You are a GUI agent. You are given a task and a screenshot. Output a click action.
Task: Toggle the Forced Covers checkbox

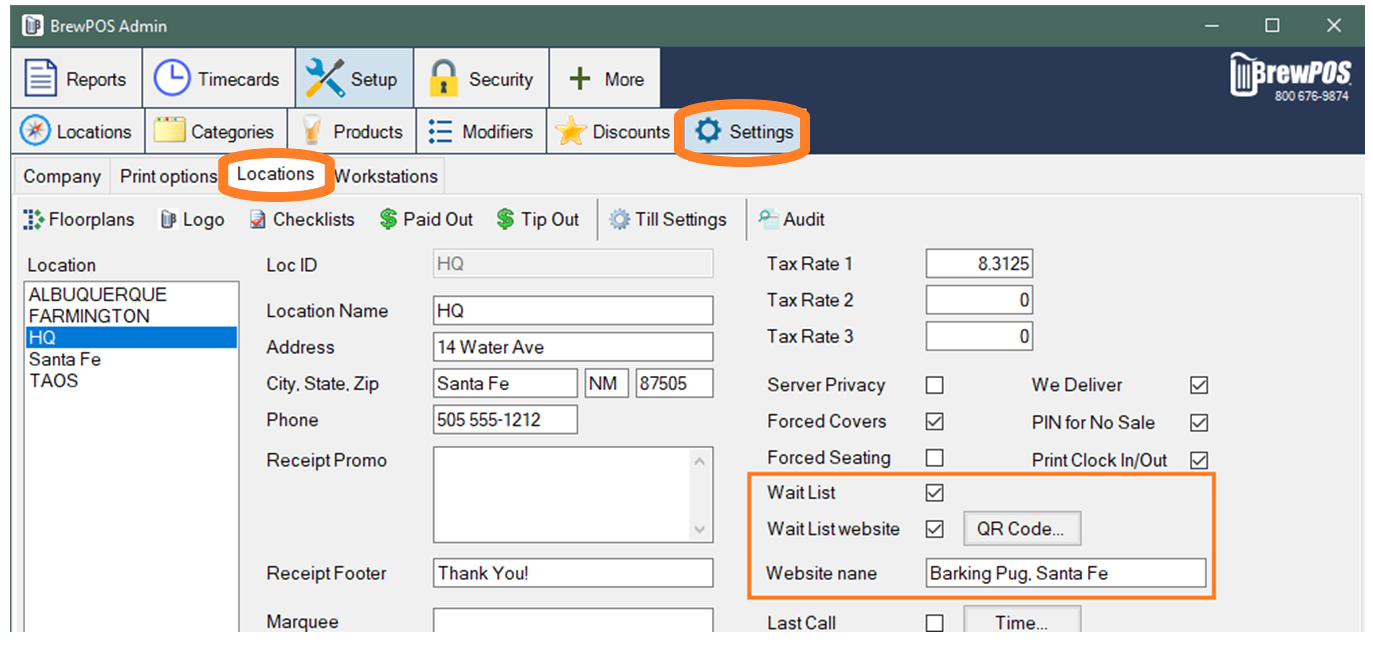935,422
